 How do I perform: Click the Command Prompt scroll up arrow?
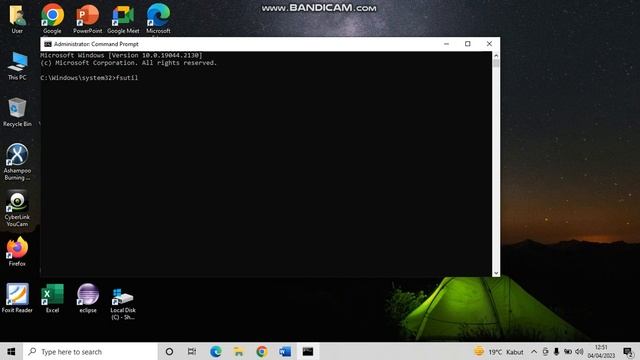[496, 56]
